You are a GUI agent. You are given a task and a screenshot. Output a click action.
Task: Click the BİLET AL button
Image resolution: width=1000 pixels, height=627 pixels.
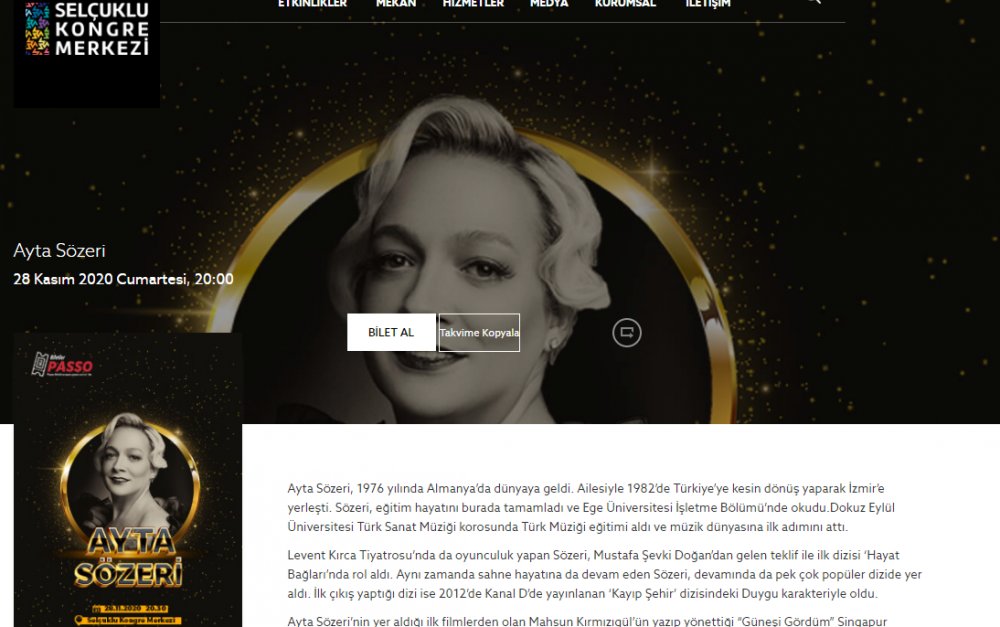point(391,332)
